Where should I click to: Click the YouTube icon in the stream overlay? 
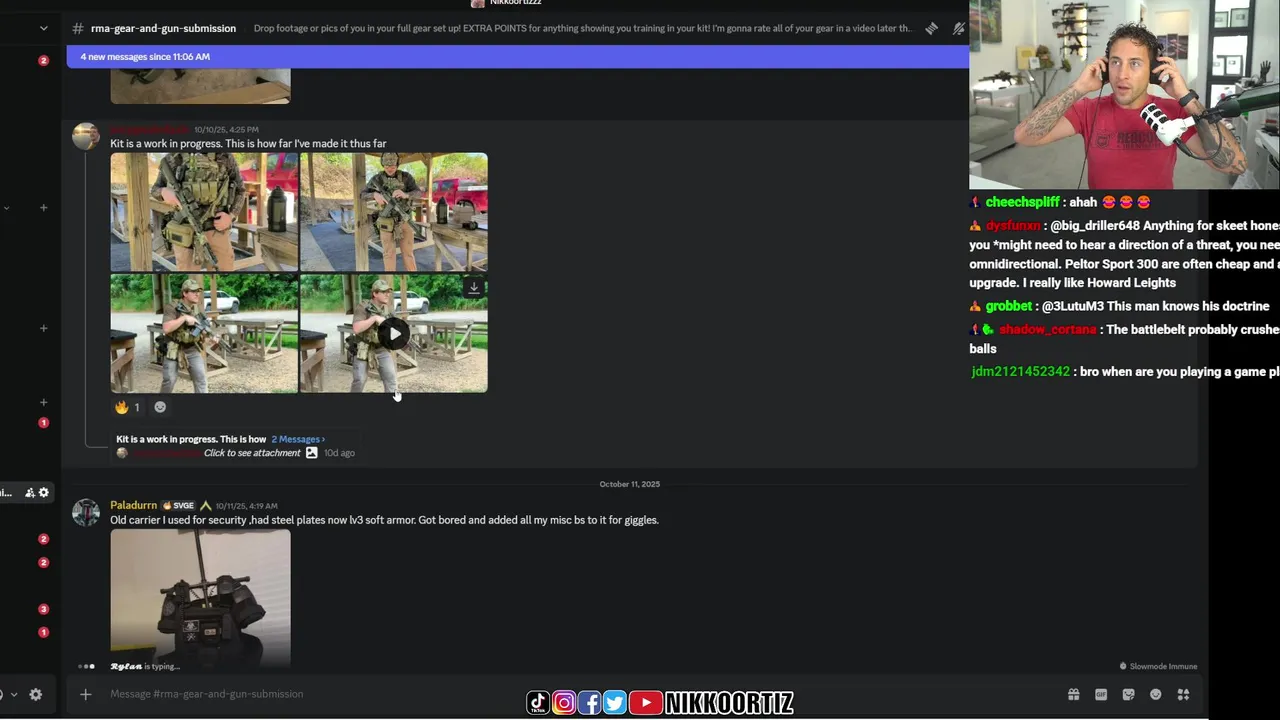coord(646,703)
